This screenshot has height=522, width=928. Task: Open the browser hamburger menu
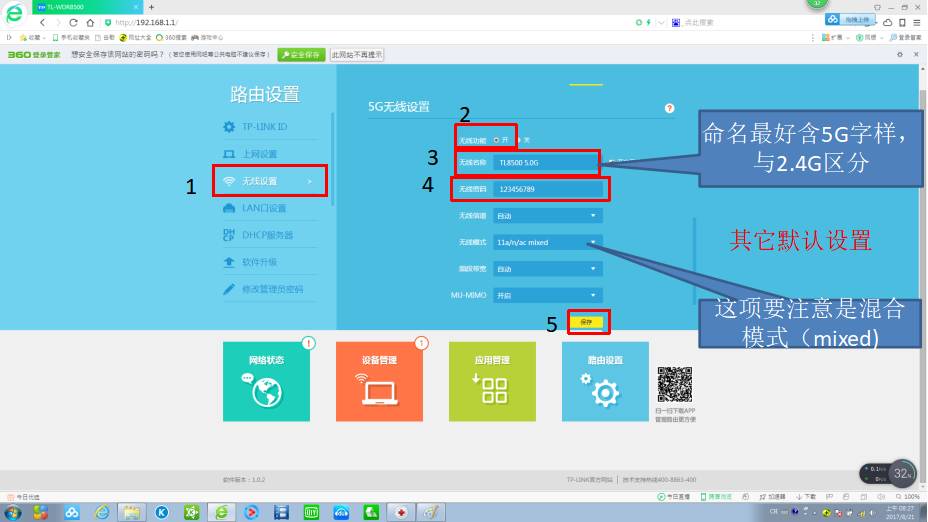click(916, 22)
